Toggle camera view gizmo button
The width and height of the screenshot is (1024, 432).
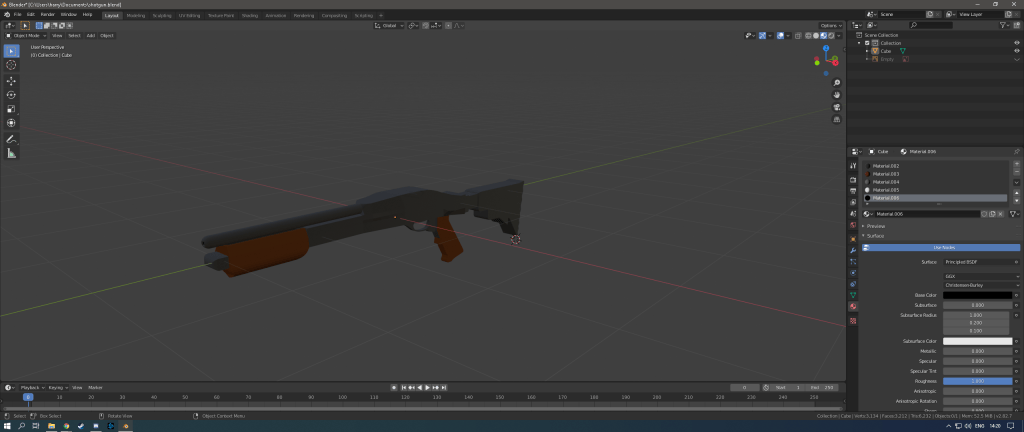[837, 107]
